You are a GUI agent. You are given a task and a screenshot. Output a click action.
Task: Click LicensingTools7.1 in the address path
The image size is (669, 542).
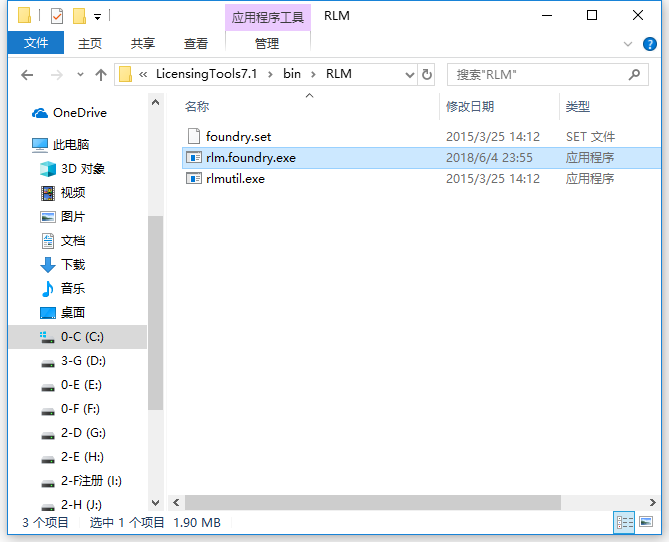[207, 74]
